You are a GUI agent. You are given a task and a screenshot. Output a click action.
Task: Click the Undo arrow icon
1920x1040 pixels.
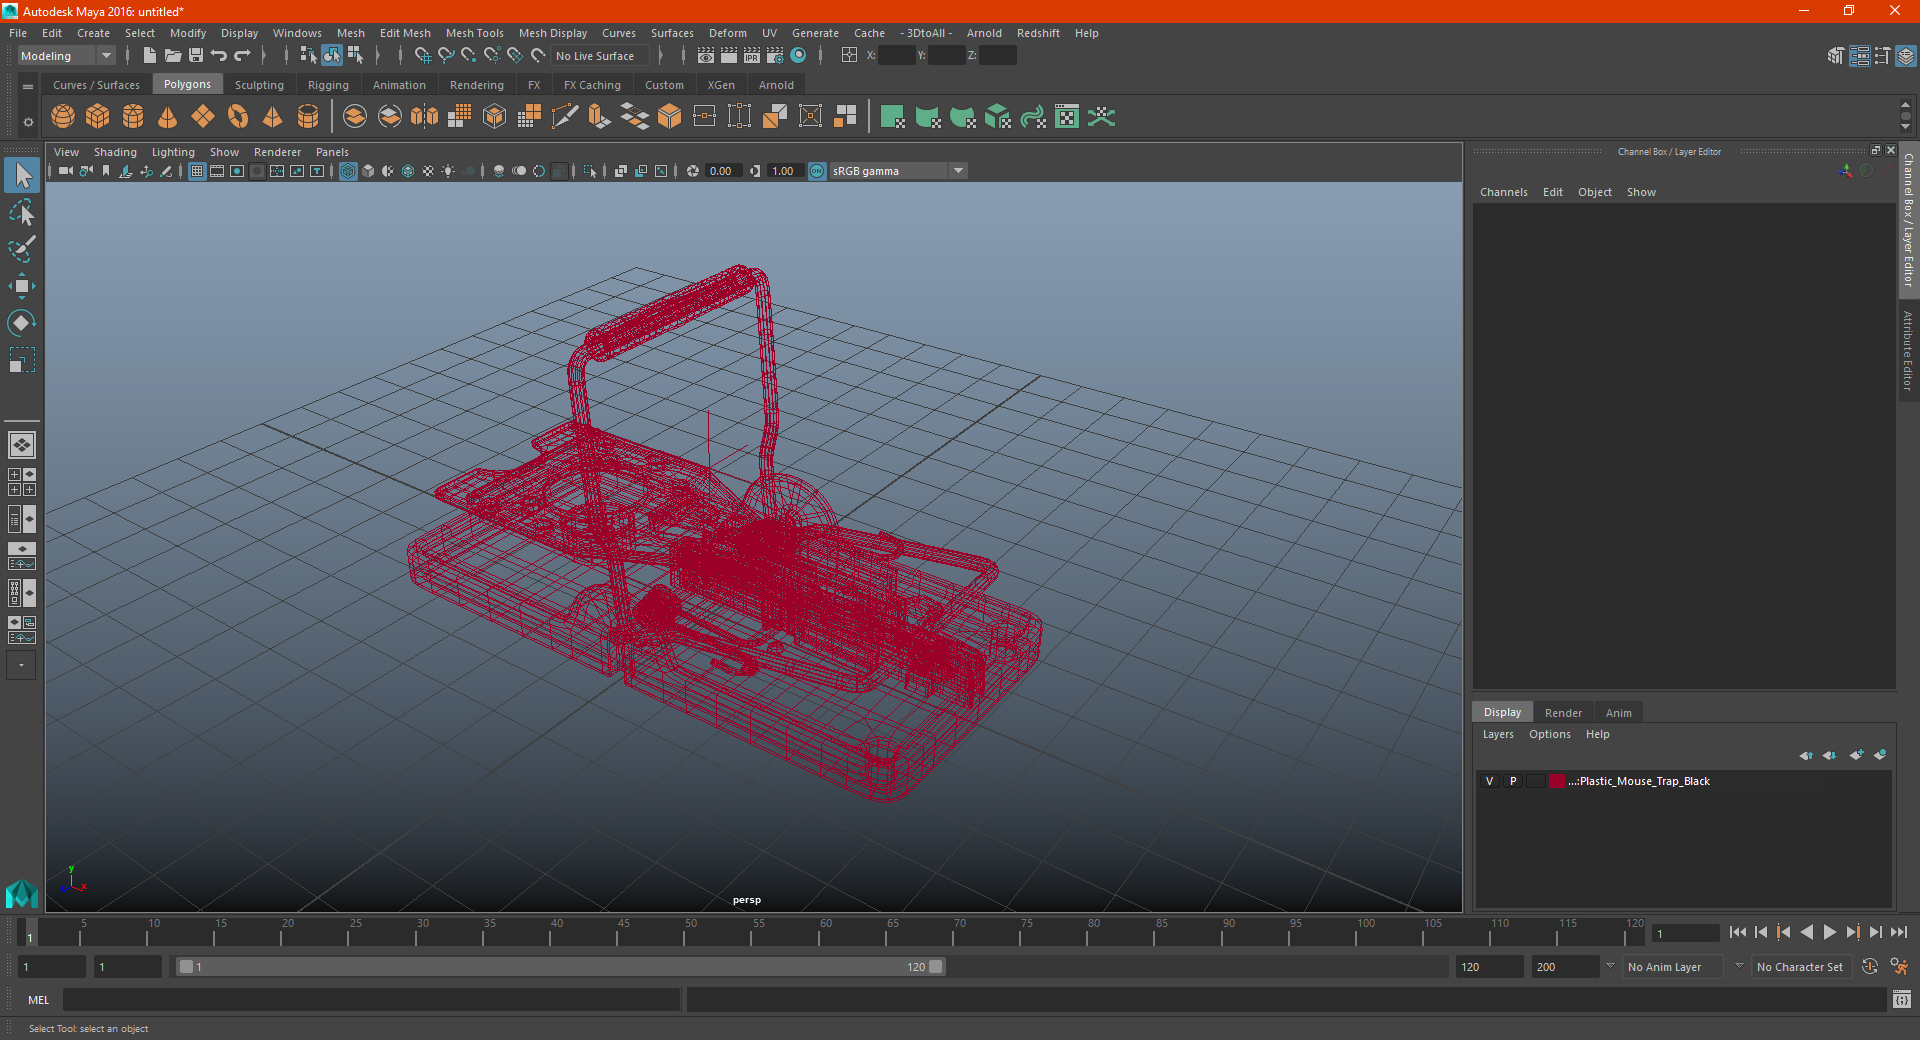tap(219, 56)
